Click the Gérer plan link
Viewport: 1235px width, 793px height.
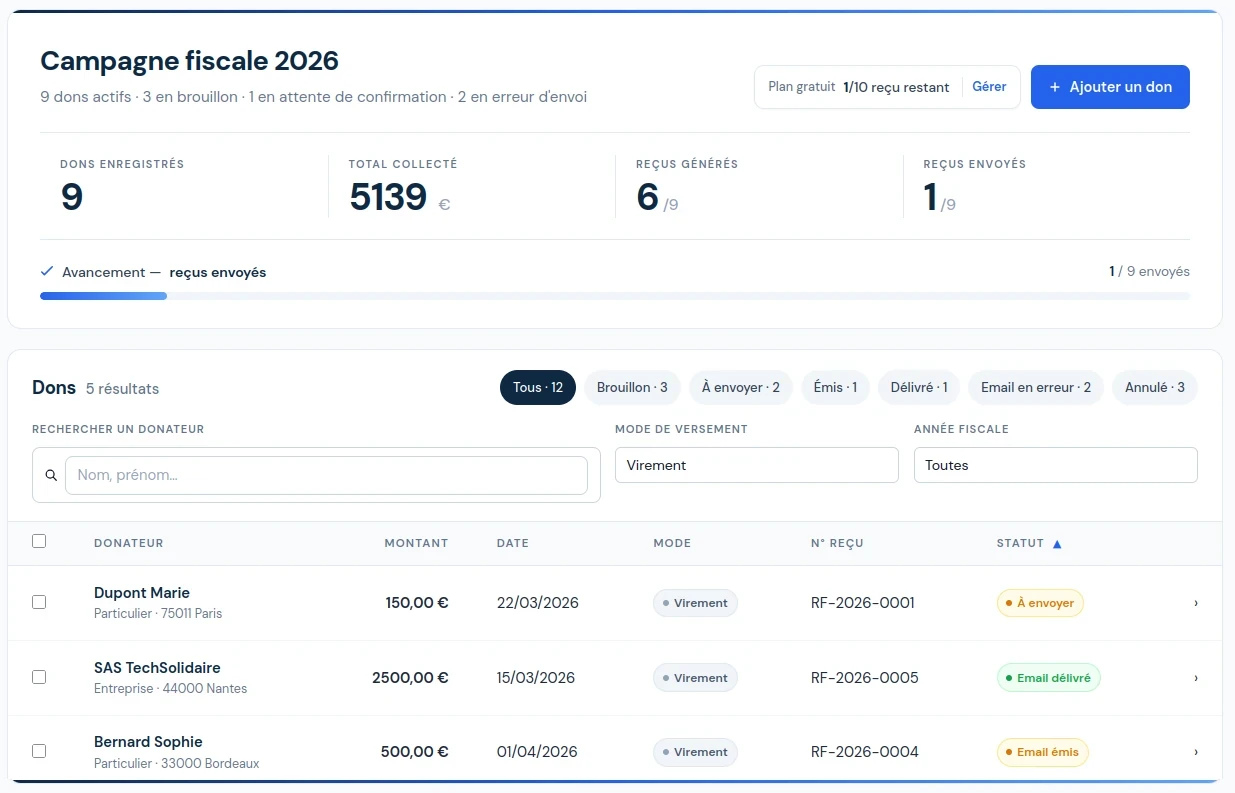[x=989, y=87]
